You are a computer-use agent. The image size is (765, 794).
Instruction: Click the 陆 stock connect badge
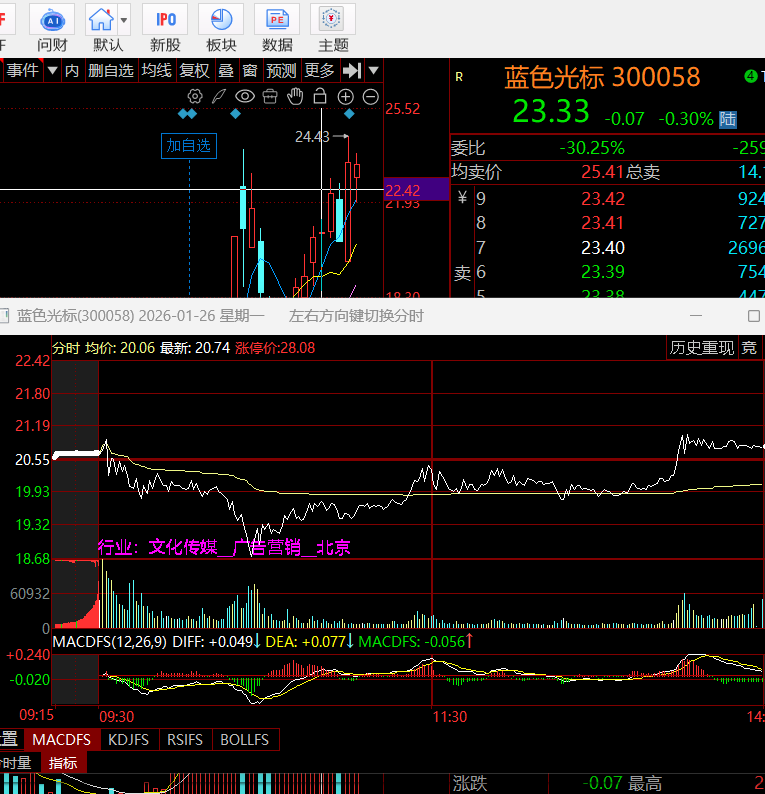point(728,120)
